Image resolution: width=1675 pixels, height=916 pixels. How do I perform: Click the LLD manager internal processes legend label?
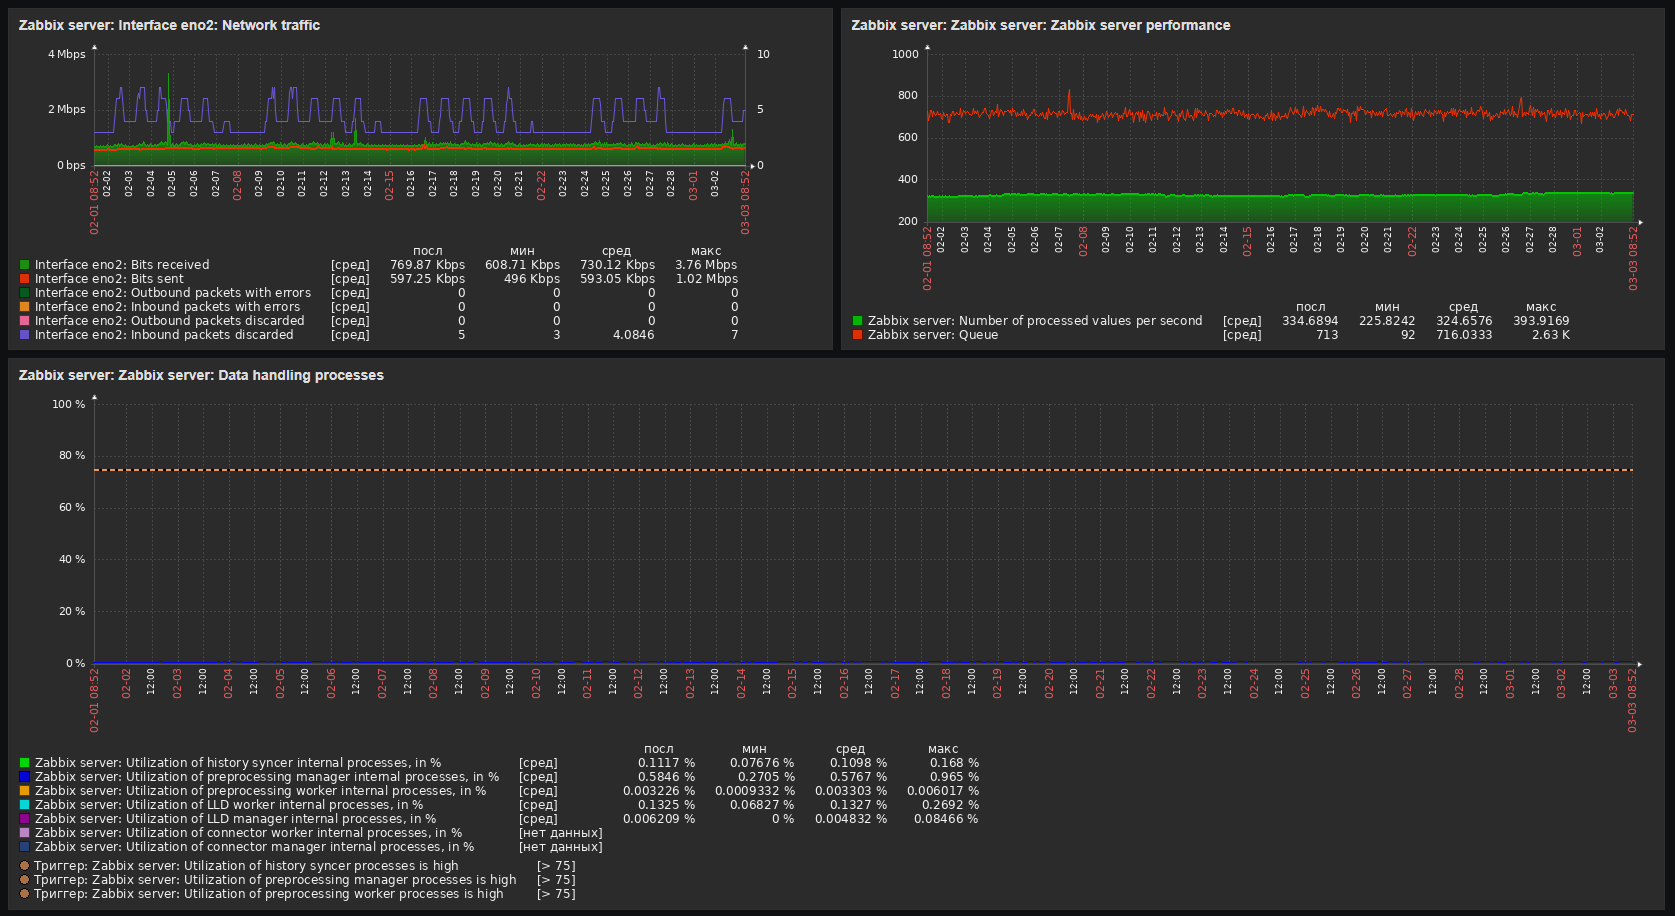pyautogui.click(x=235, y=819)
